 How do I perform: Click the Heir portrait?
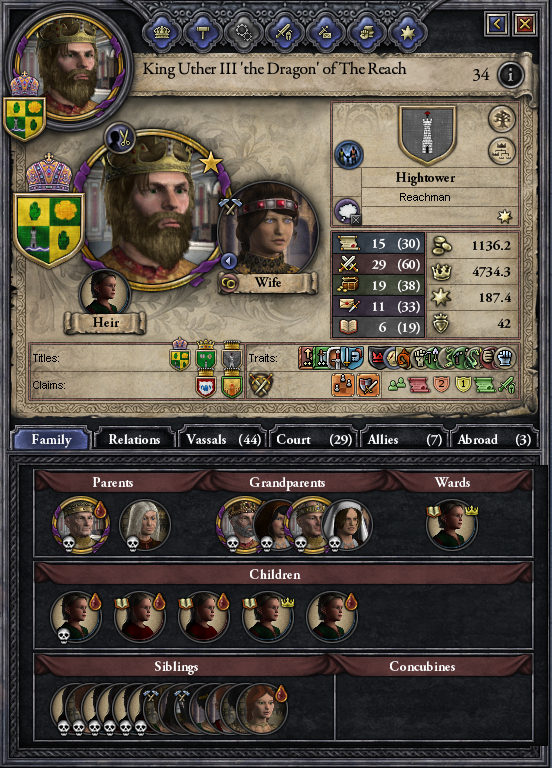105,294
